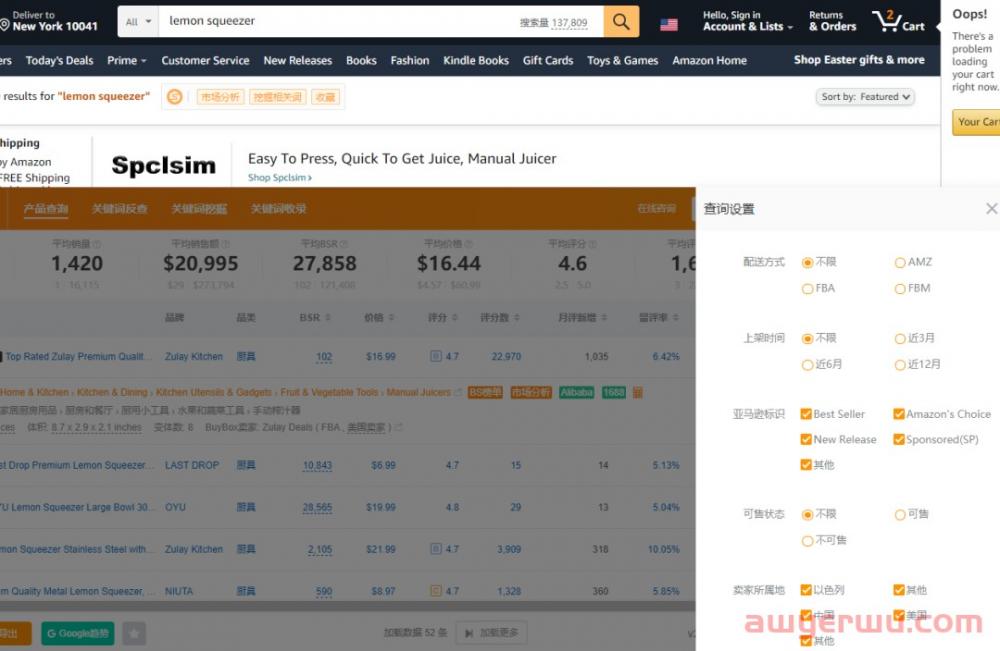
Task: Expand the Prime navigation dropdown
Action: pos(126,61)
